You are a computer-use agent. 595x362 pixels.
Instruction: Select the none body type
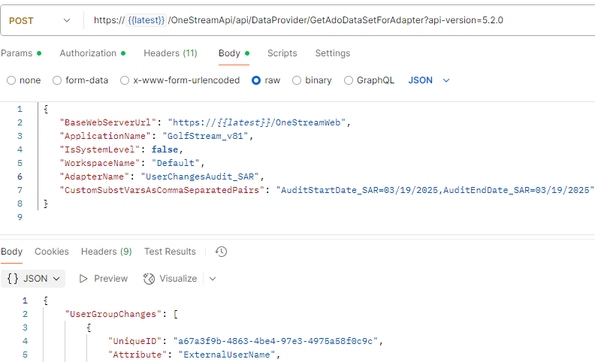pos(11,80)
